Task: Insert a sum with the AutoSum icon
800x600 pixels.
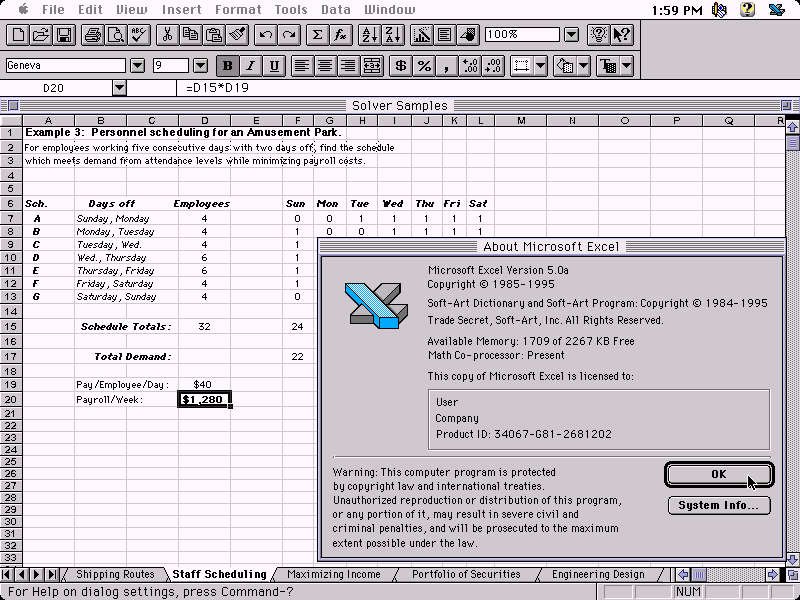Action: (317, 35)
